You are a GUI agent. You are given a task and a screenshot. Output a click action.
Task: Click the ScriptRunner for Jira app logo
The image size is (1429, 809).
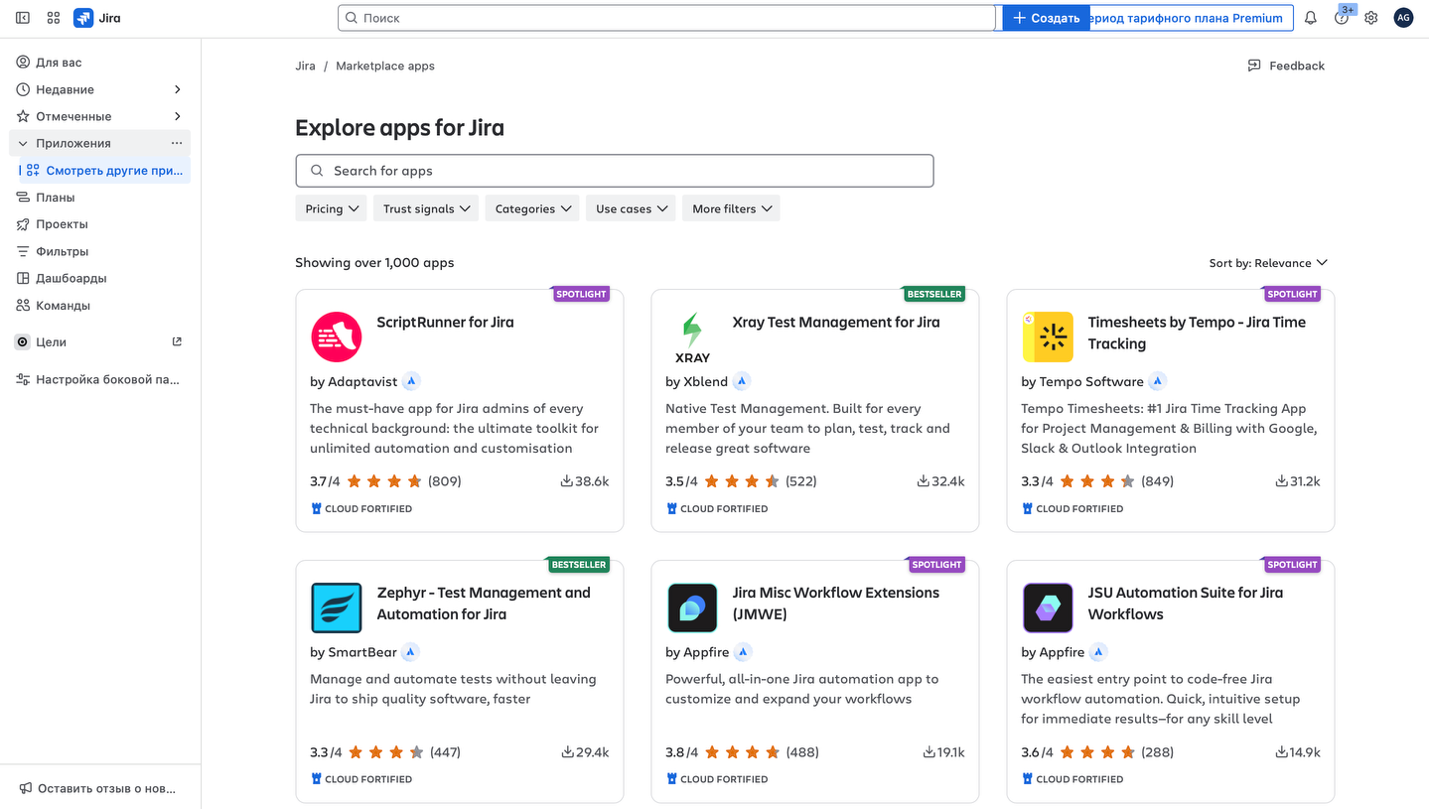click(x=336, y=336)
